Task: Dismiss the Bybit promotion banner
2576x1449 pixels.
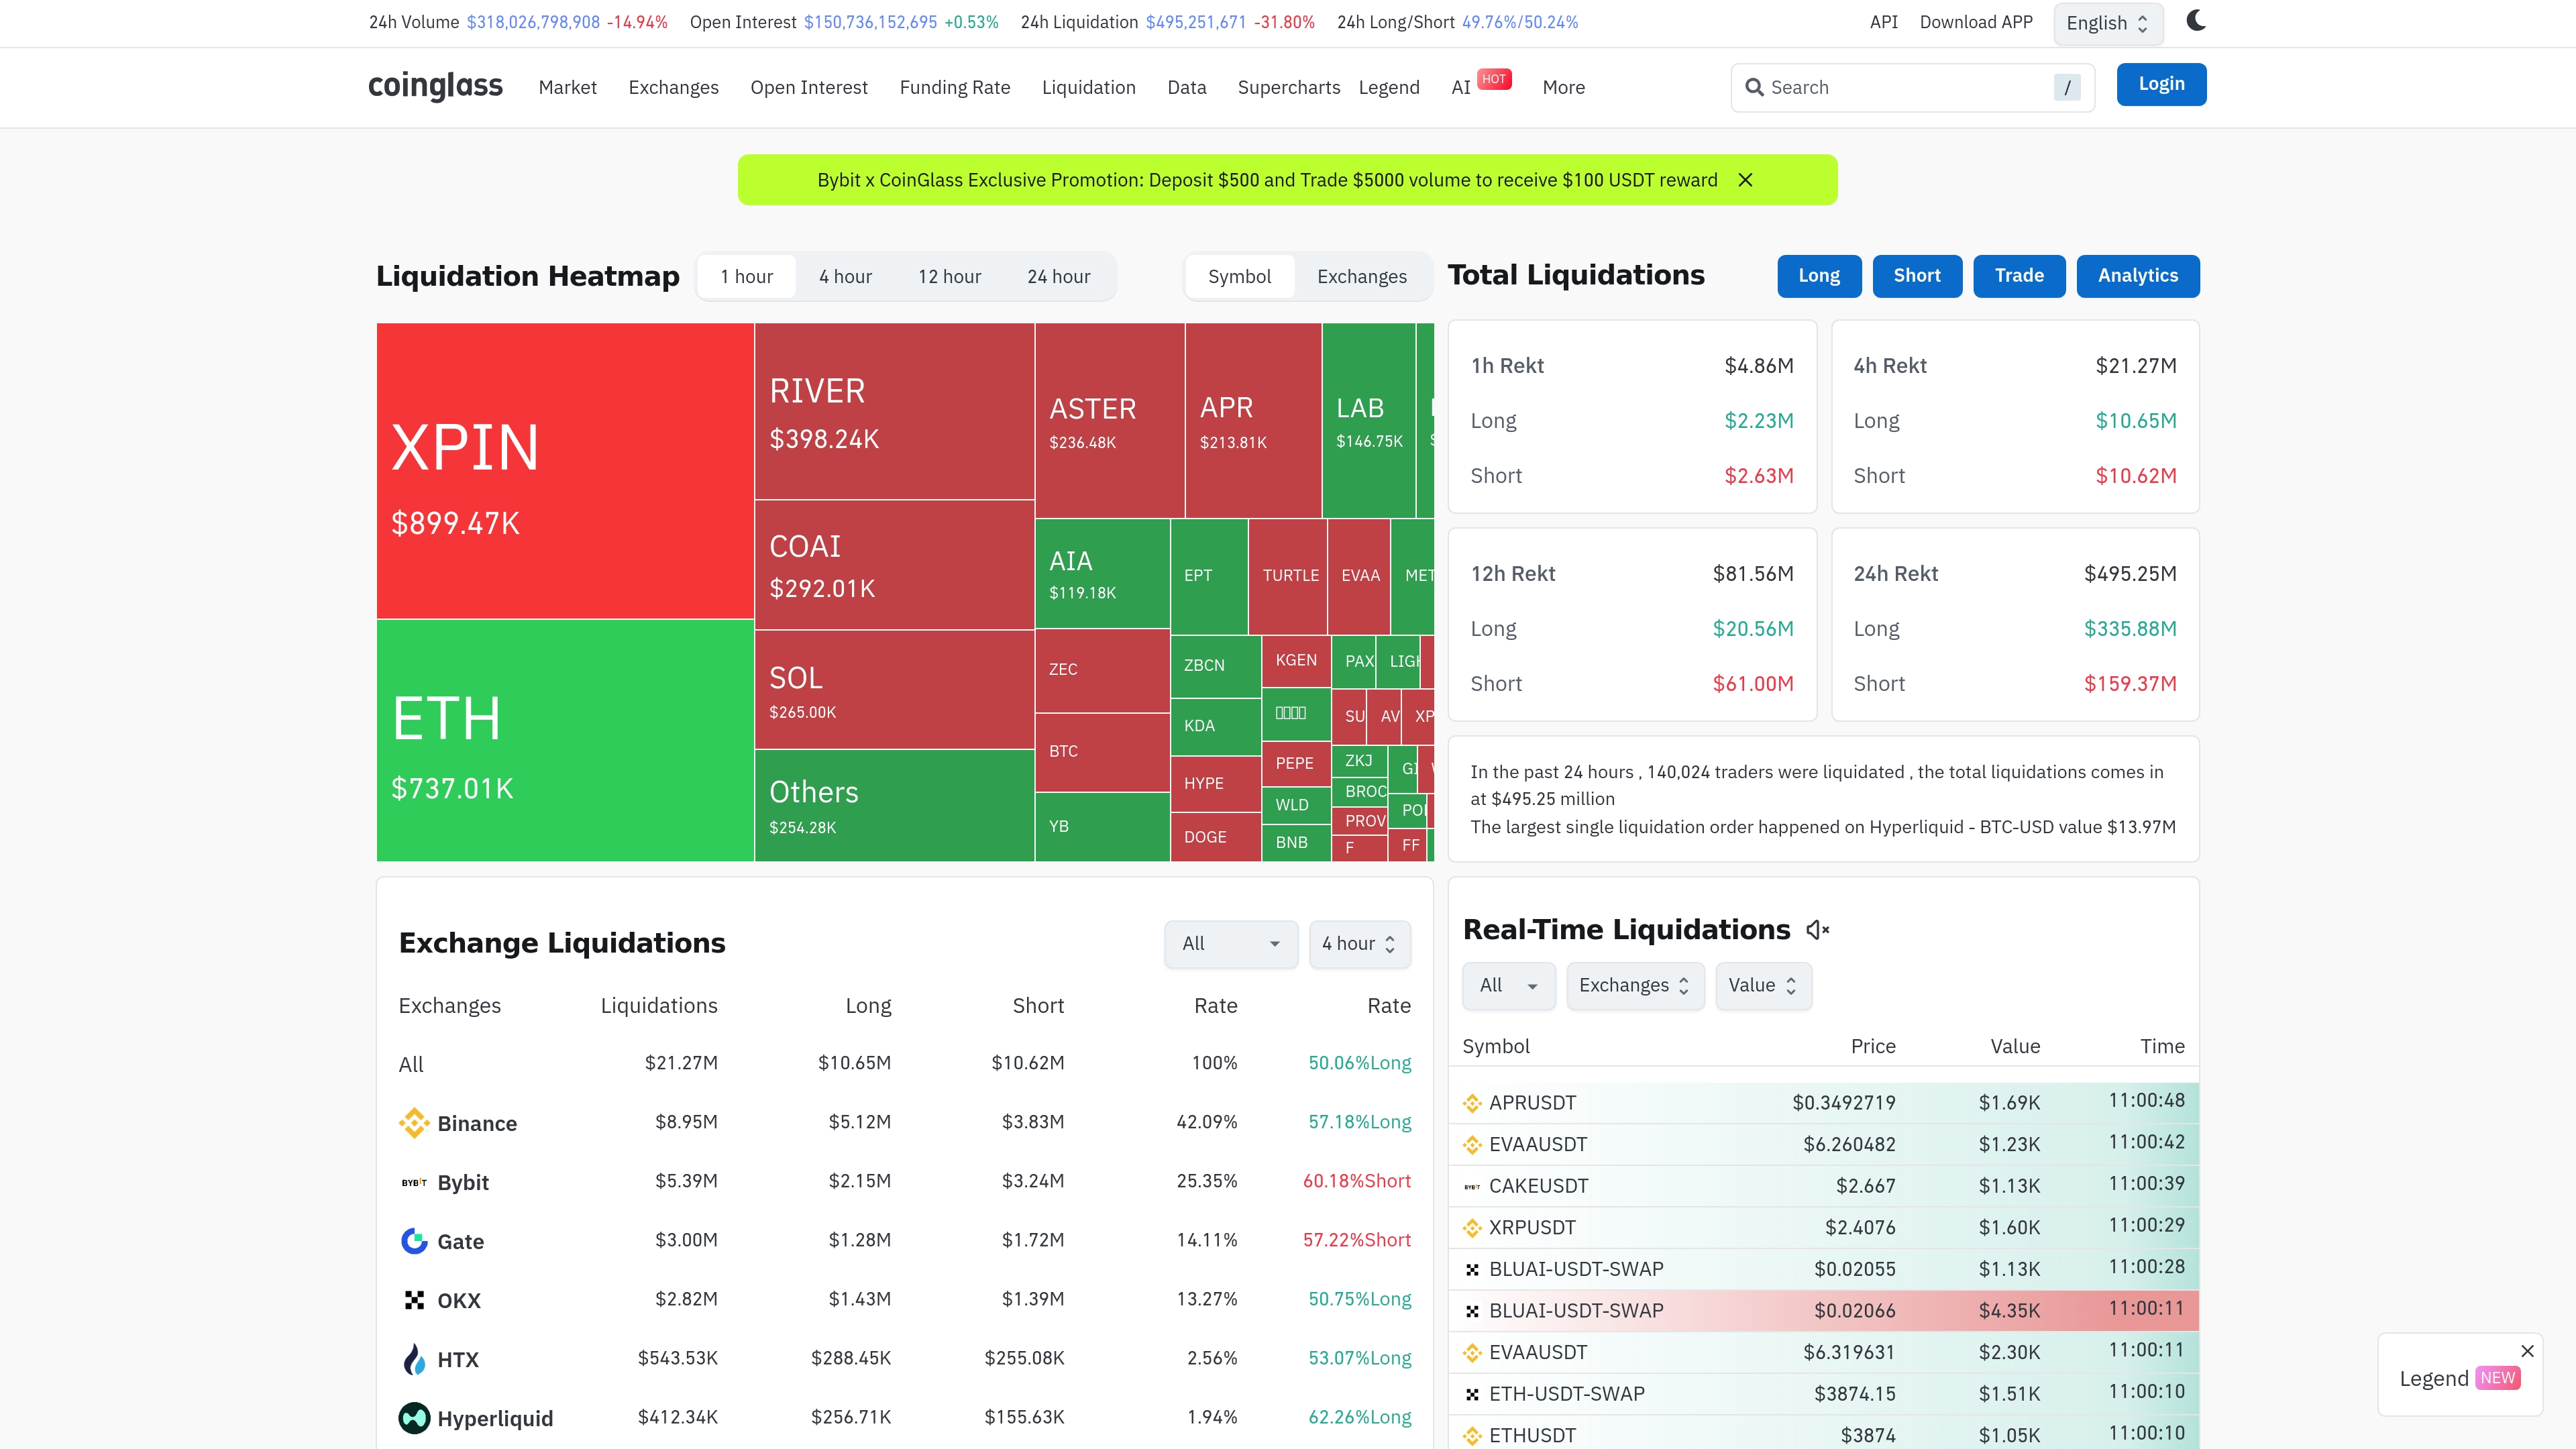Action: 1745,180
